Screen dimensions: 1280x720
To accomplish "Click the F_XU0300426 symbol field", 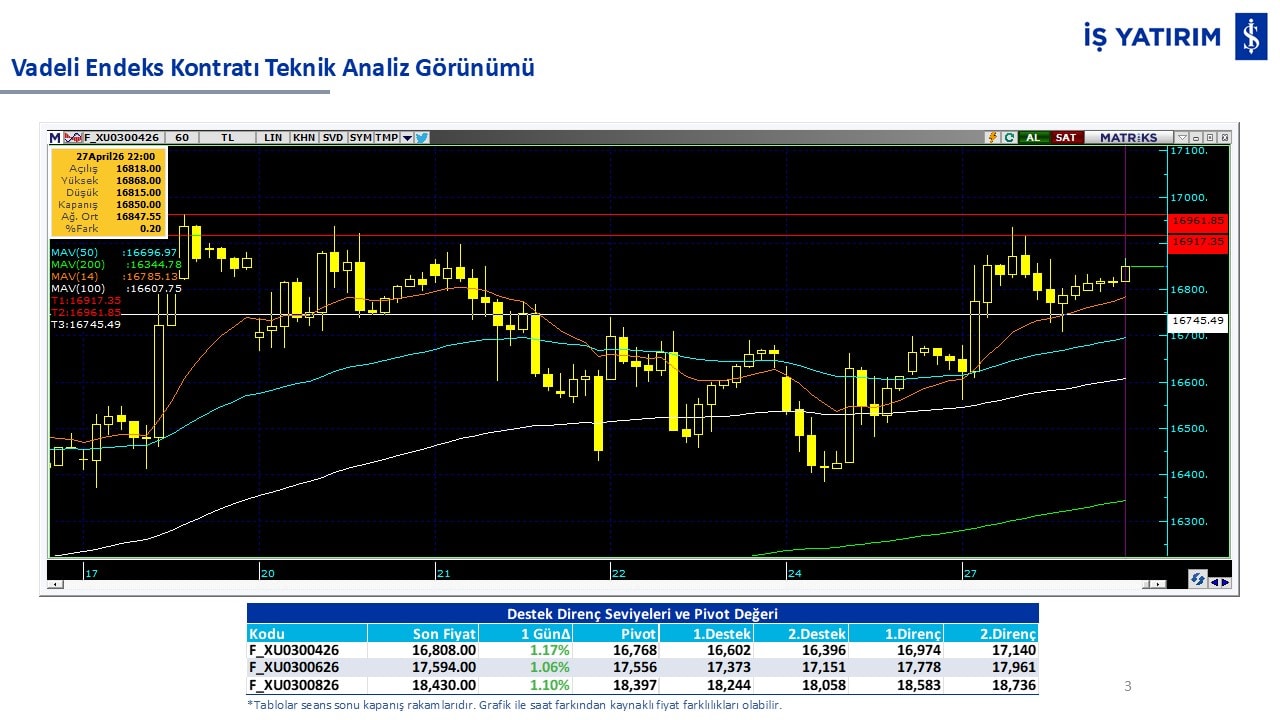I will [121, 138].
